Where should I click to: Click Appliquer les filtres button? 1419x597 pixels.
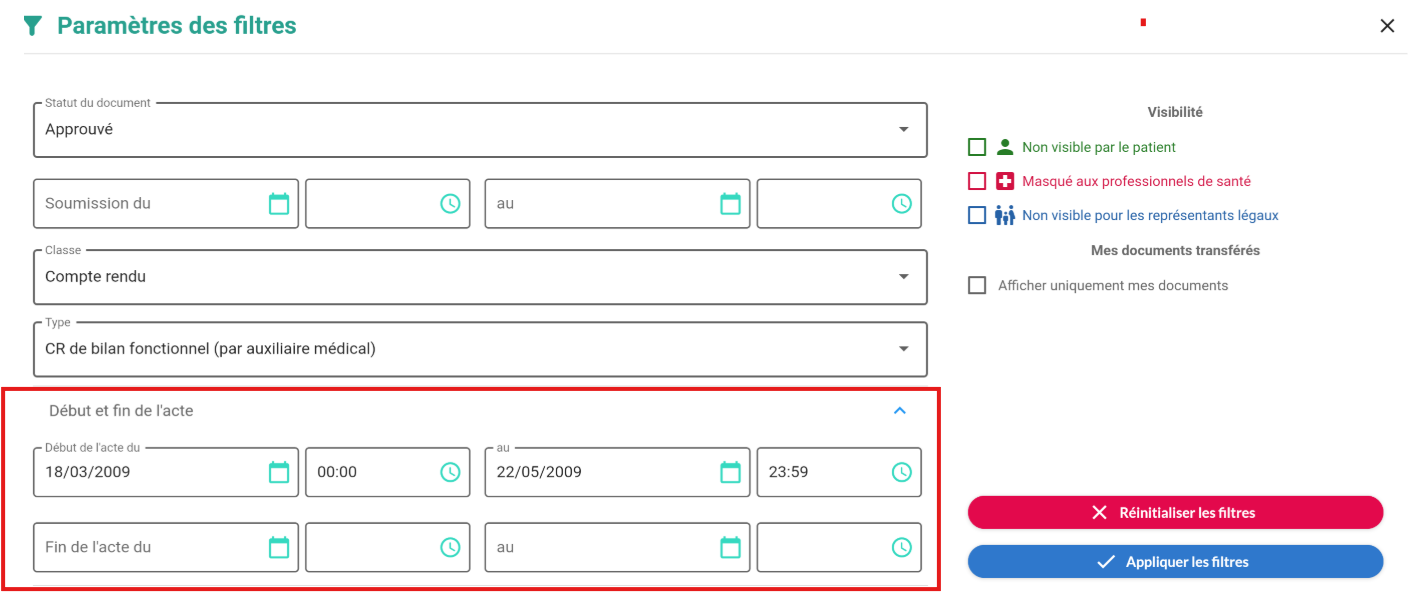click(1175, 562)
